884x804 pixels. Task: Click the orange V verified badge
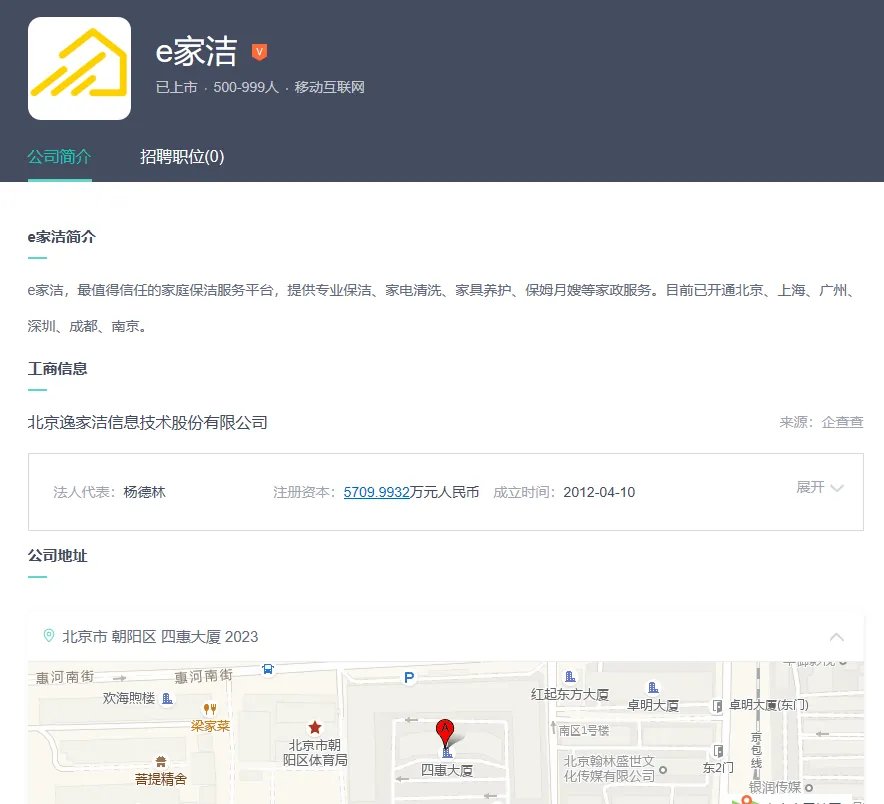pos(259,52)
